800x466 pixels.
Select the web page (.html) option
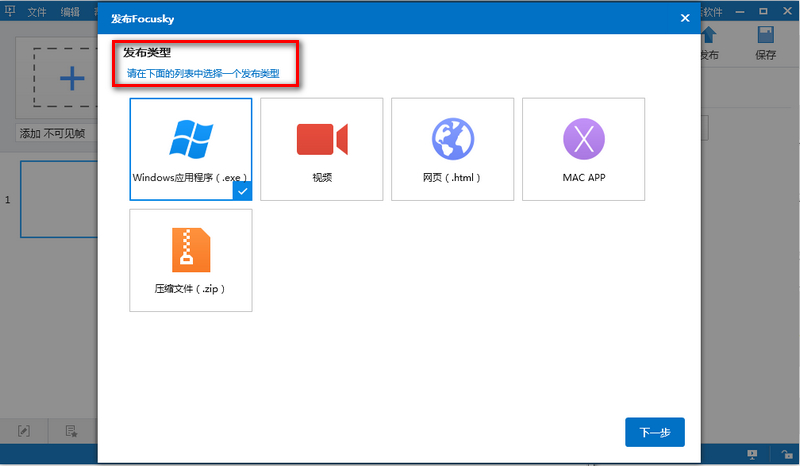coord(452,148)
